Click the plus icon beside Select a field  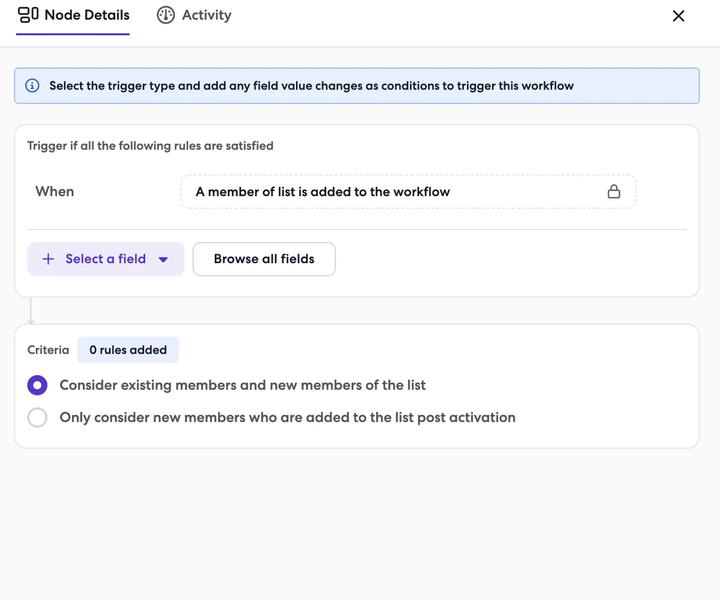[x=48, y=259]
